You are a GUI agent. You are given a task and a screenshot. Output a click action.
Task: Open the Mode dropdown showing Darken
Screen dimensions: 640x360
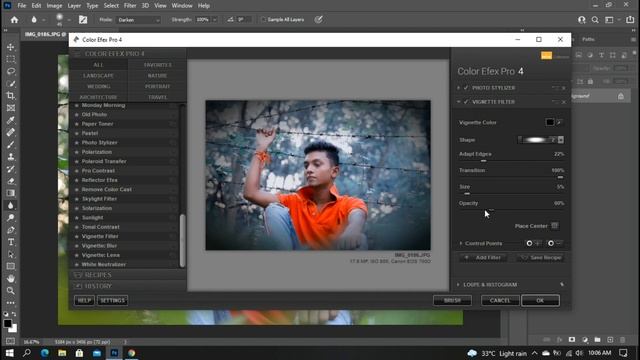(138, 20)
